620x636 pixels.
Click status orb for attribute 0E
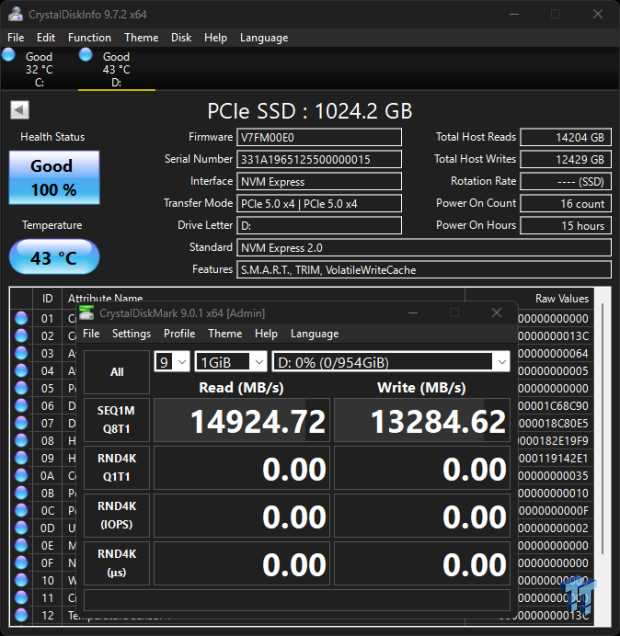(x=21, y=545)
